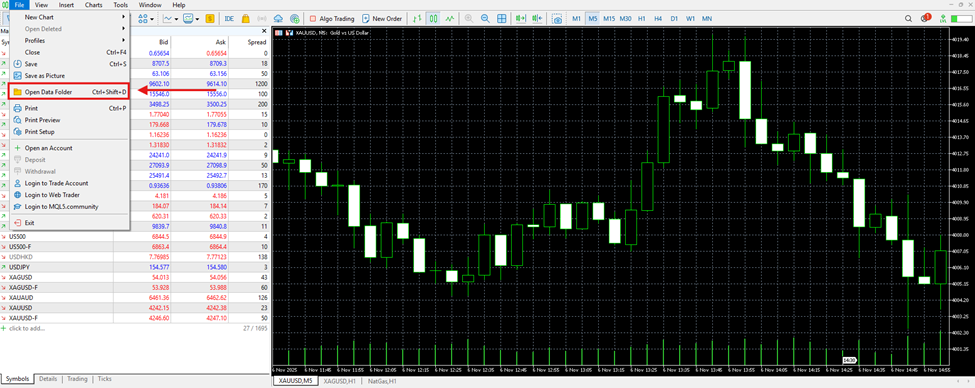The width and height of the screenshot is (975, 388).
Task: Select the M1 timeframe
Action: (x=576, y=19)
